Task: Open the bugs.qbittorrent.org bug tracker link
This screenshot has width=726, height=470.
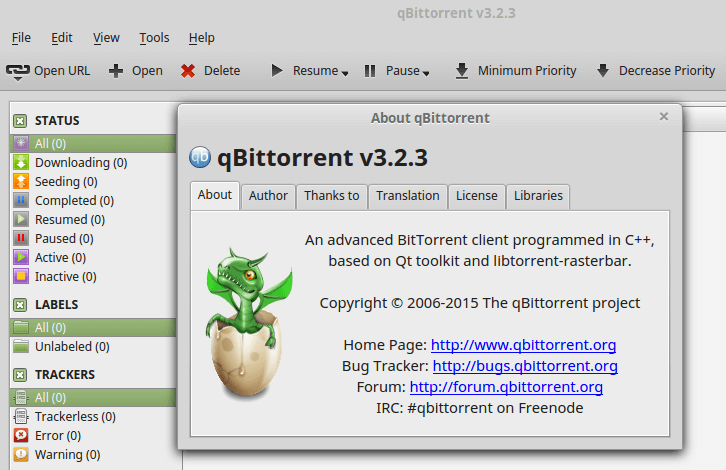Action: [x=525, y=366]
